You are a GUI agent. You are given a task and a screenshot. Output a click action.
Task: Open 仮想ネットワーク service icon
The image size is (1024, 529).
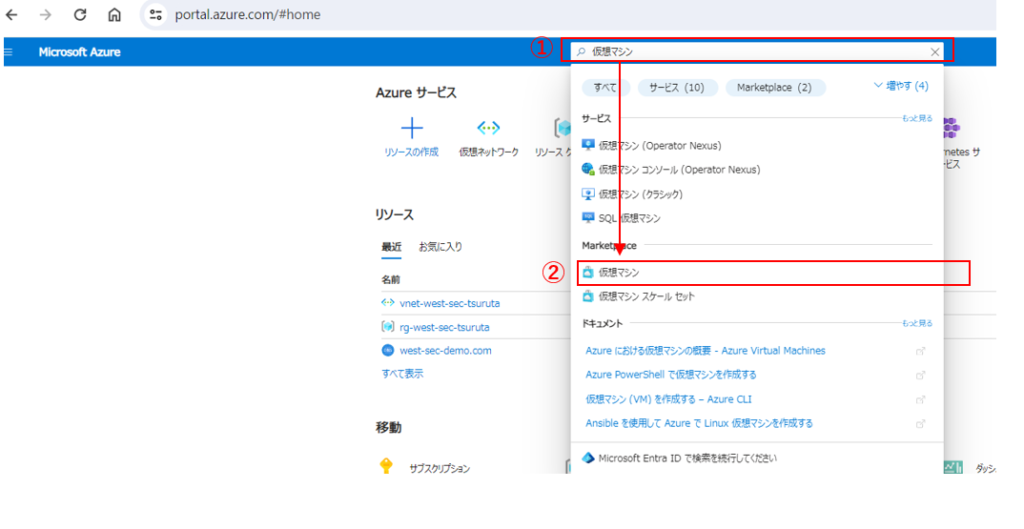pyautogui.click(x=488, y=128)
